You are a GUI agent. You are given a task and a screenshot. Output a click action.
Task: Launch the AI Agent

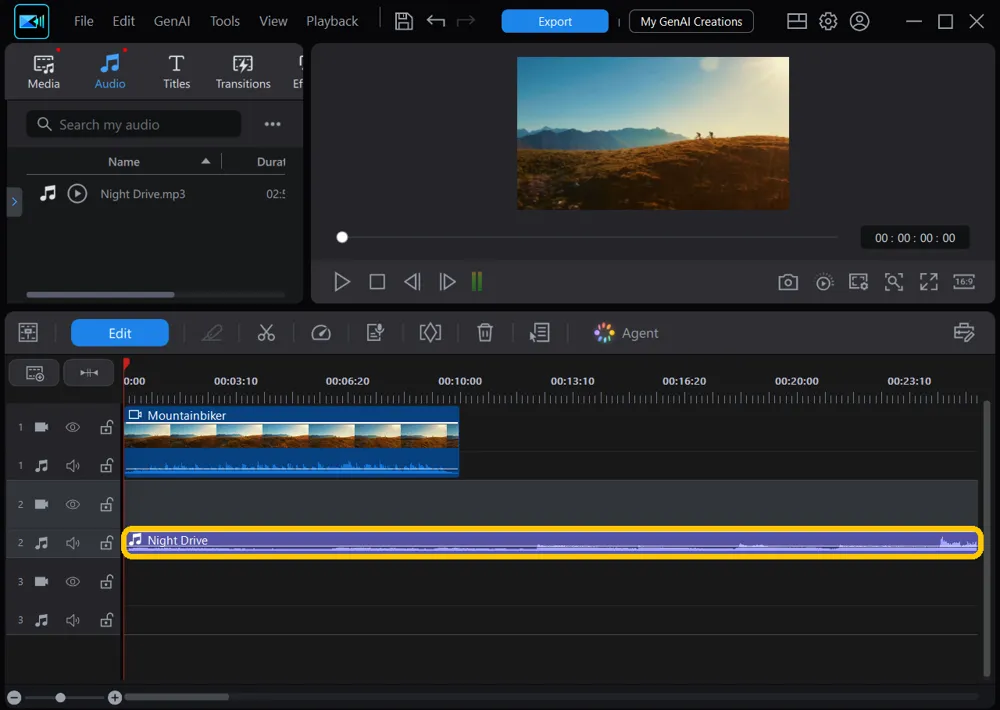(x=626, y=333)
